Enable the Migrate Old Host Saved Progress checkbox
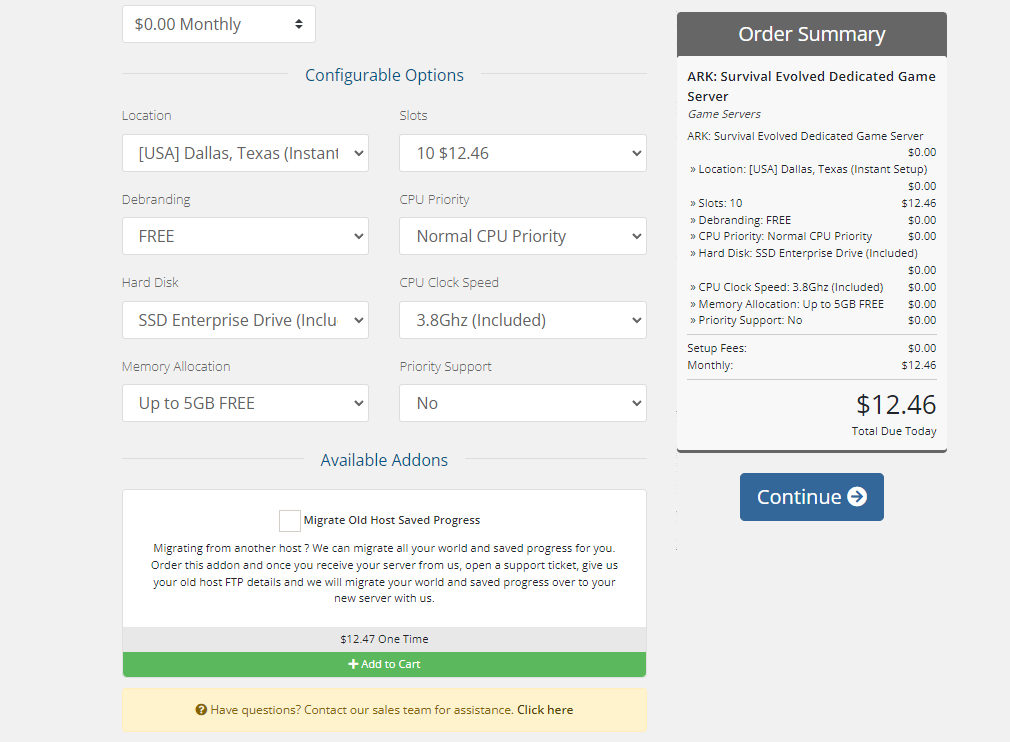Screen dimensions: 1010x742 coord(289,520)
